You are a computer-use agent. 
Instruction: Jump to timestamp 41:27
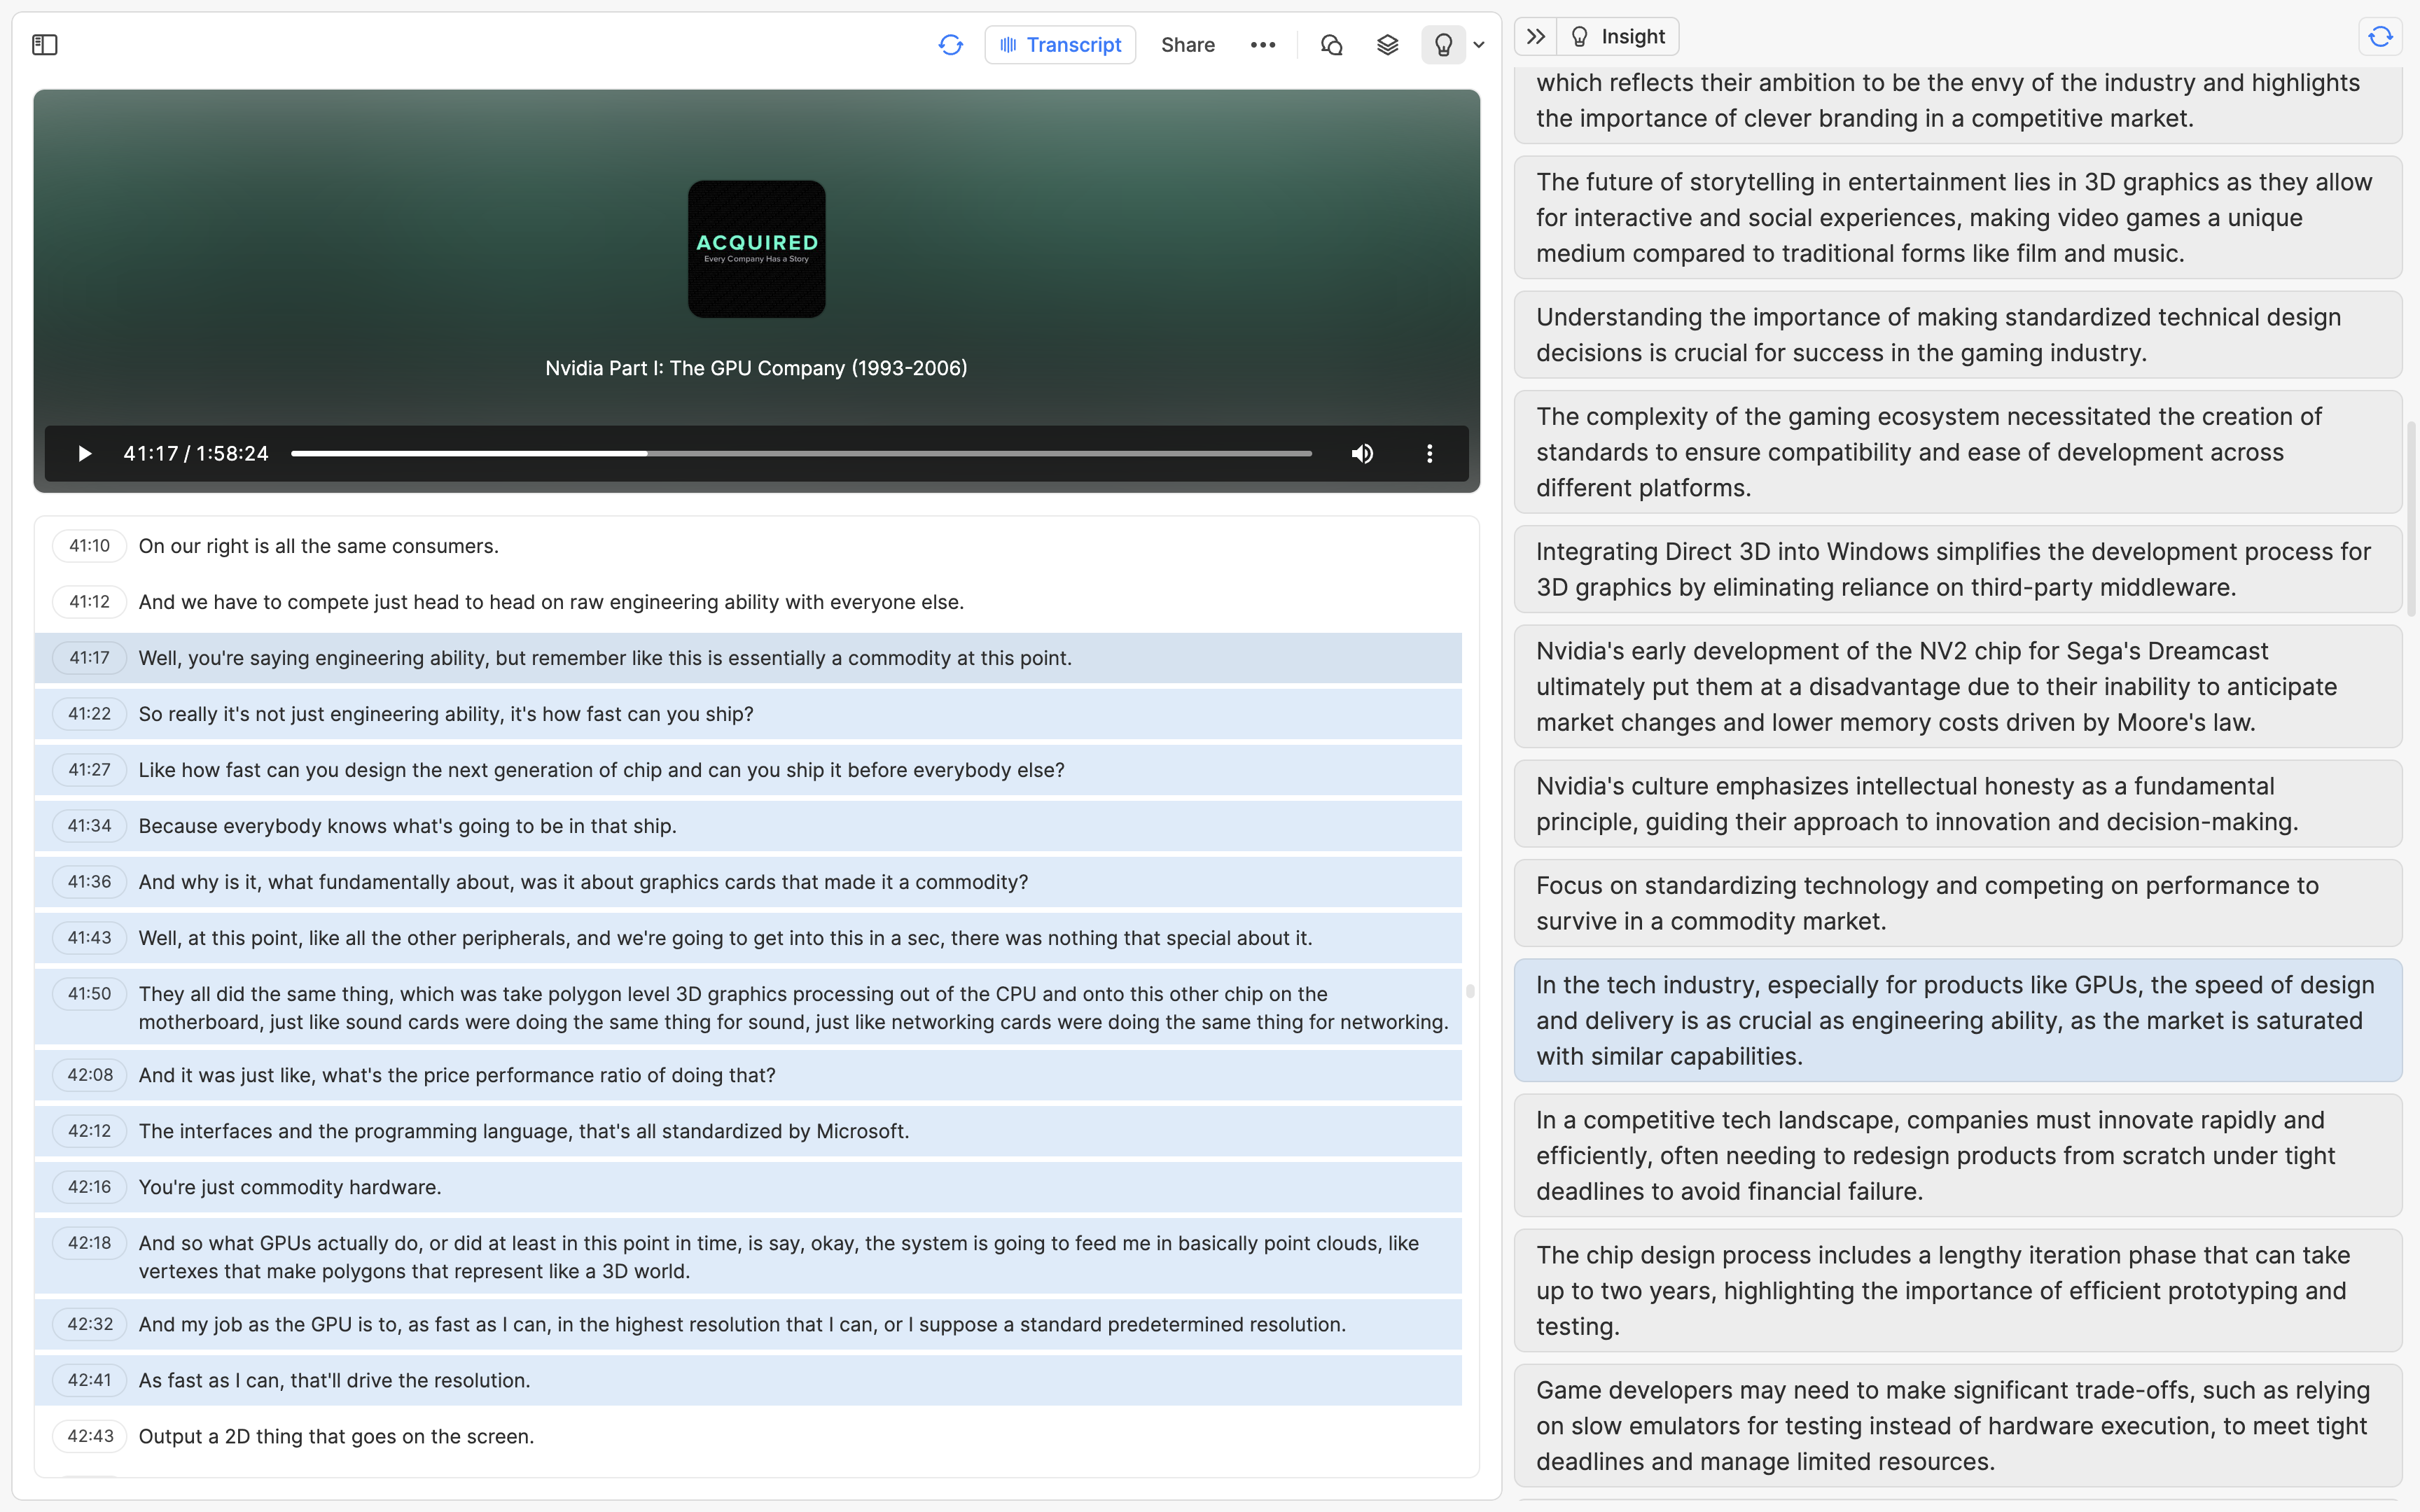tap(89, 770)
